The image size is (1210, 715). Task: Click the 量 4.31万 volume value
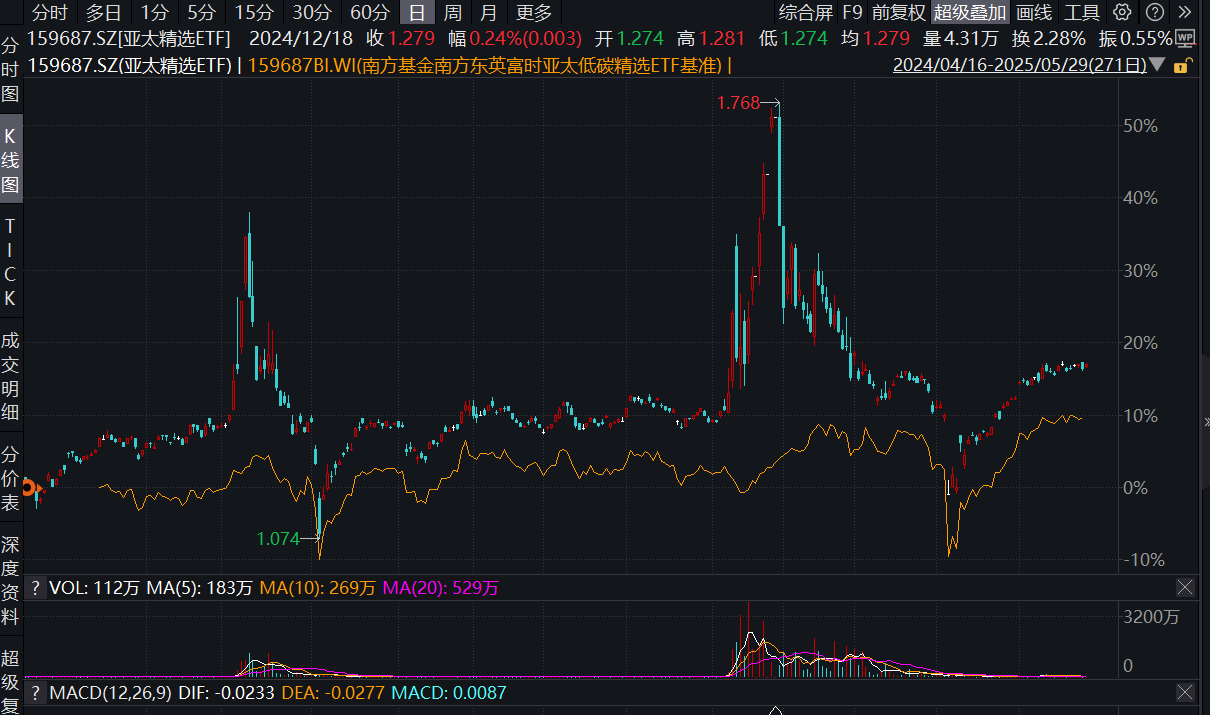(962, 38)
